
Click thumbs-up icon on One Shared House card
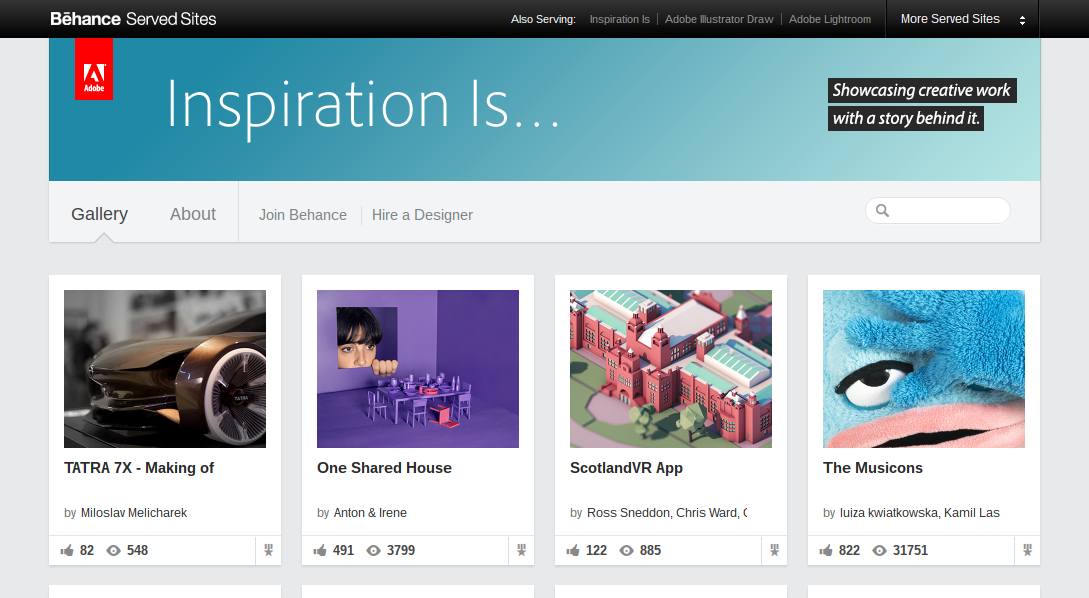coord(319,551)
